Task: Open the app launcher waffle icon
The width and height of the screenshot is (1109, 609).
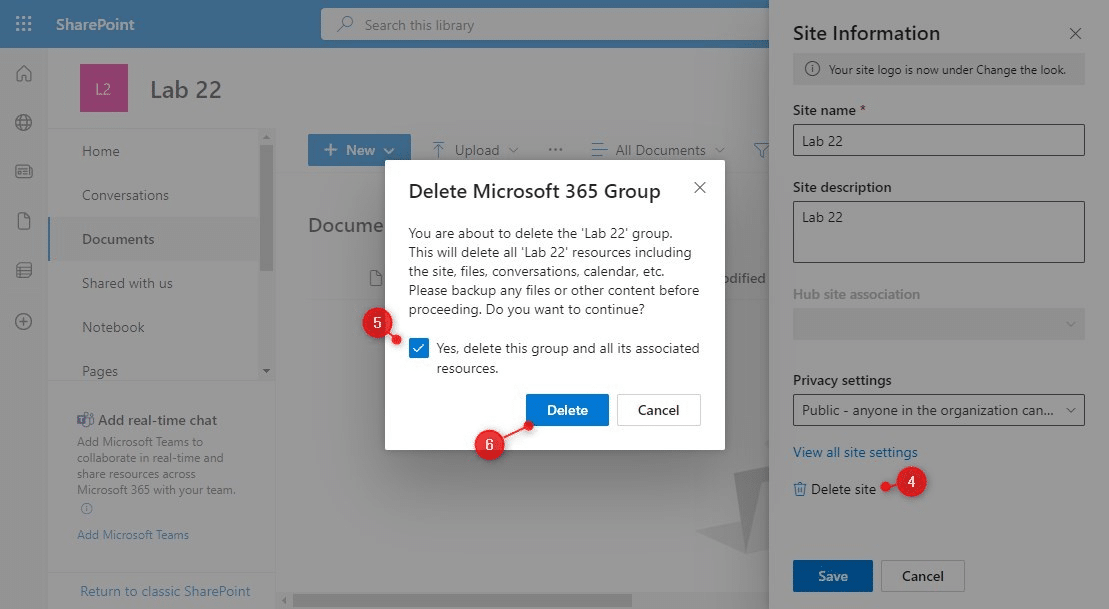Action: point(23,24)
